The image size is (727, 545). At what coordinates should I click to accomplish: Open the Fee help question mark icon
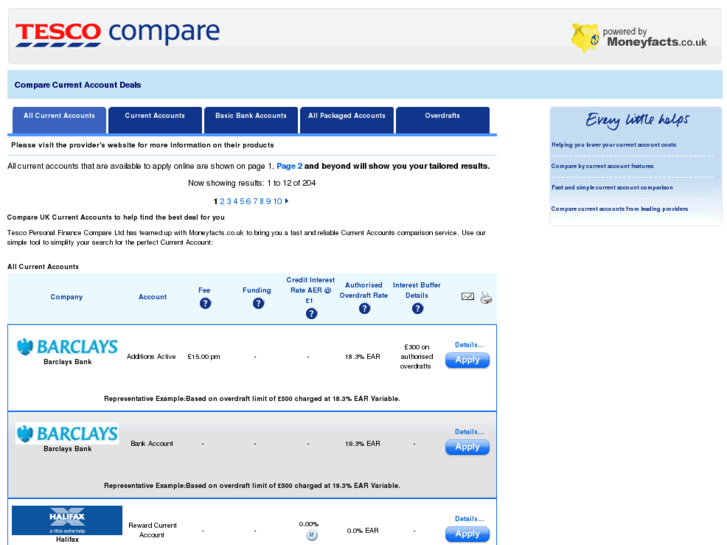tap(205, 303)
